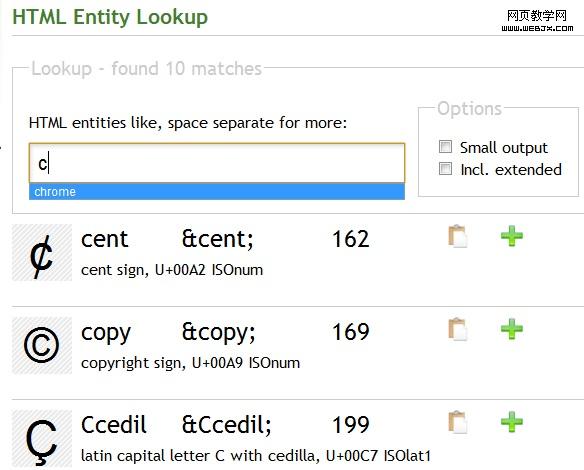Copy the Ccedil entity to clipboard

pyautogui.click(x=458, y=422)
